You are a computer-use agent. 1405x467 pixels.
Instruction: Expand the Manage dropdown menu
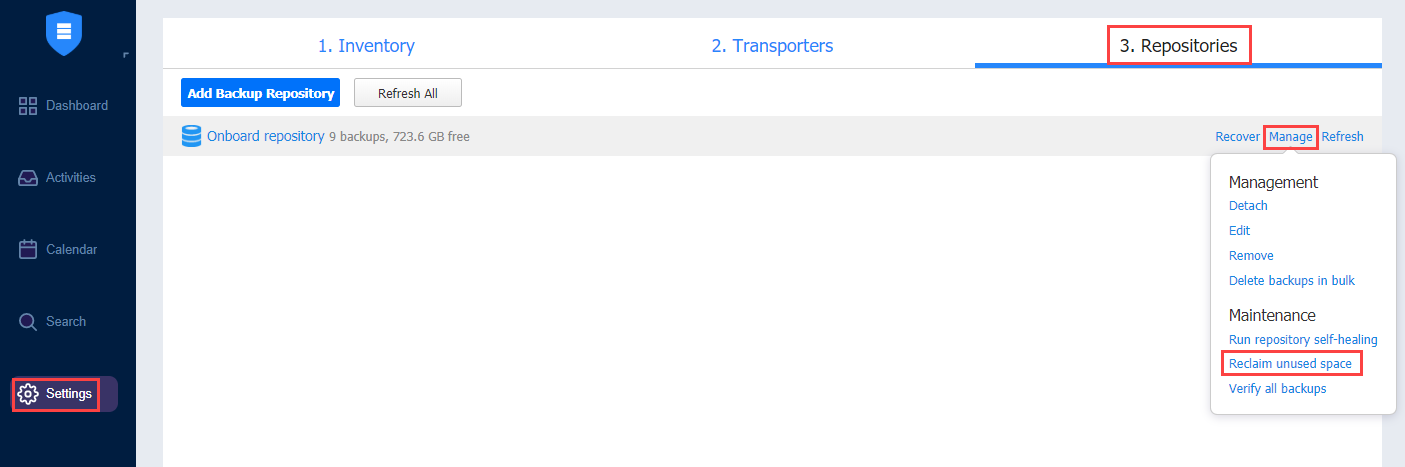click(1291, 137)
